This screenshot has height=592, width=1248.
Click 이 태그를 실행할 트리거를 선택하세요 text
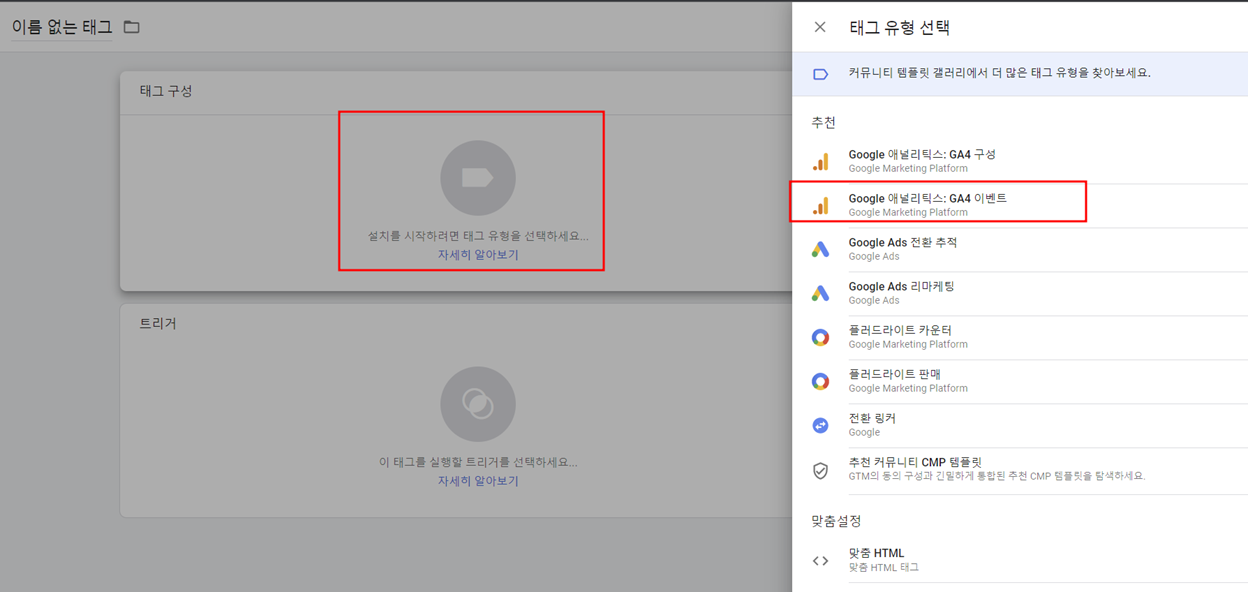[478, 463]
